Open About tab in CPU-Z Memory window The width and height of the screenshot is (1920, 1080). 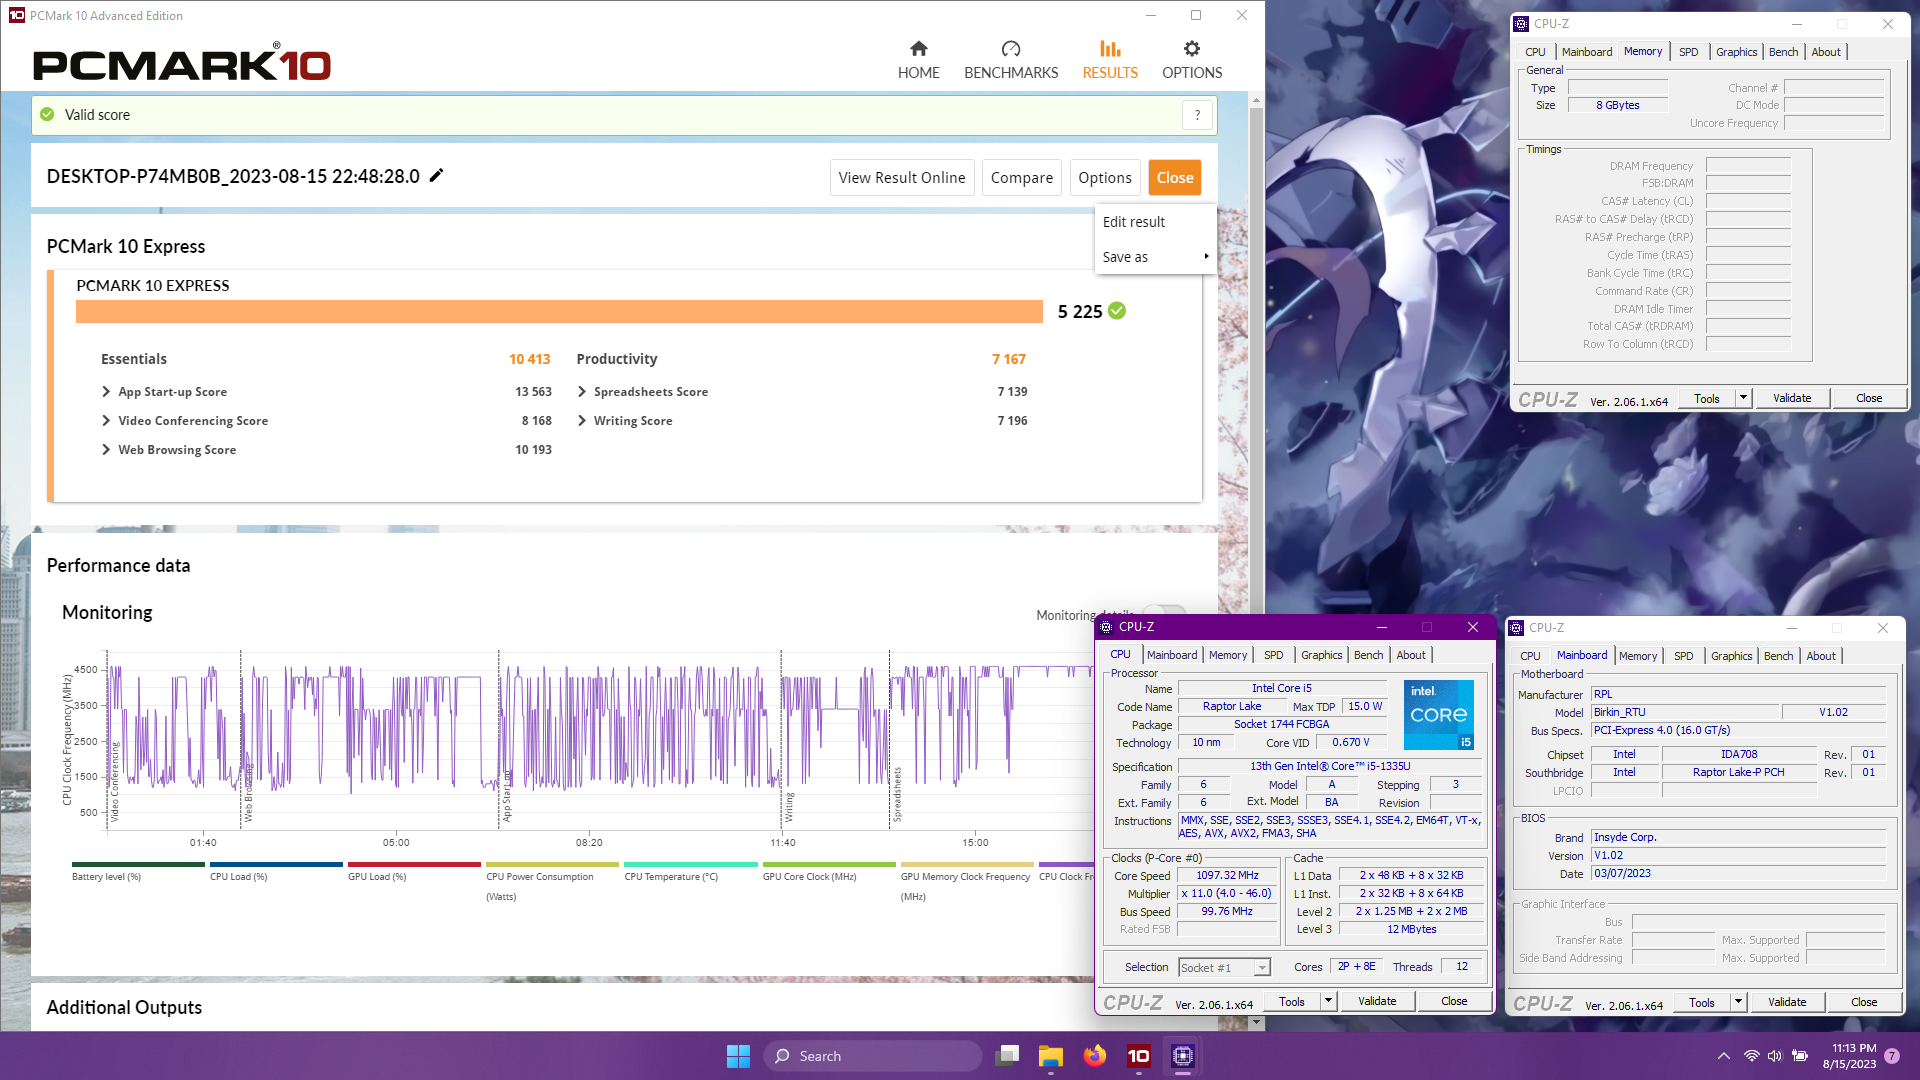tap(1825, 52)
